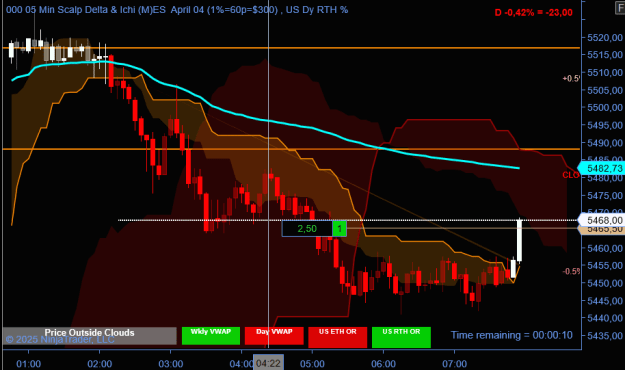Click the 02:00 time axis label
Image resolution: width=625 pixels, height=370 pixels.
click(x=100, y=364)
